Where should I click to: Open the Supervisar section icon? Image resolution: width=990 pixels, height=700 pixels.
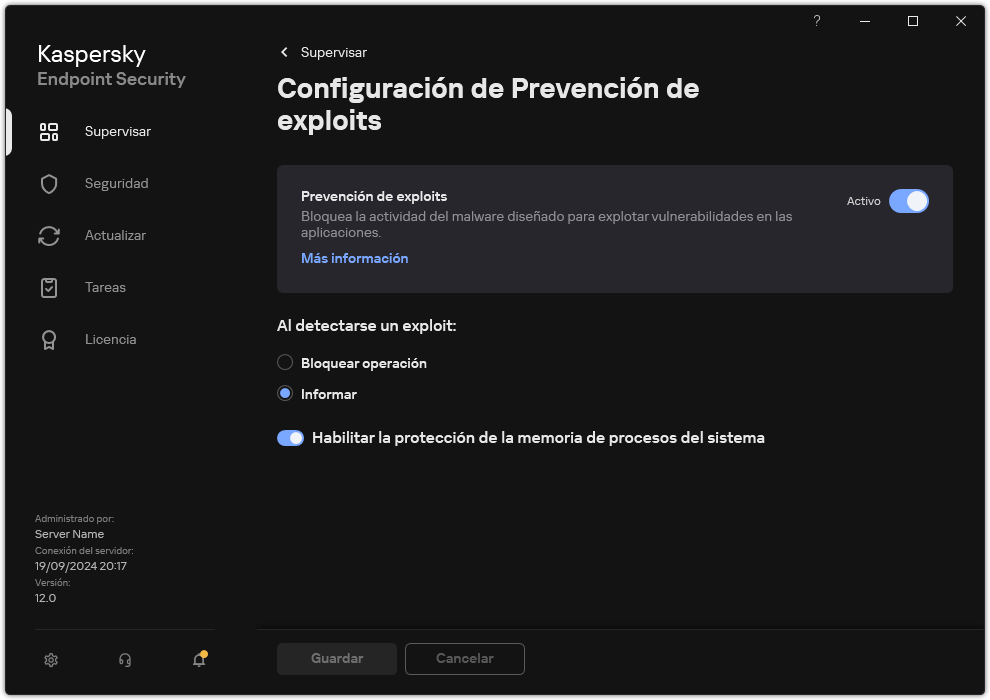[x=49, y=131]
